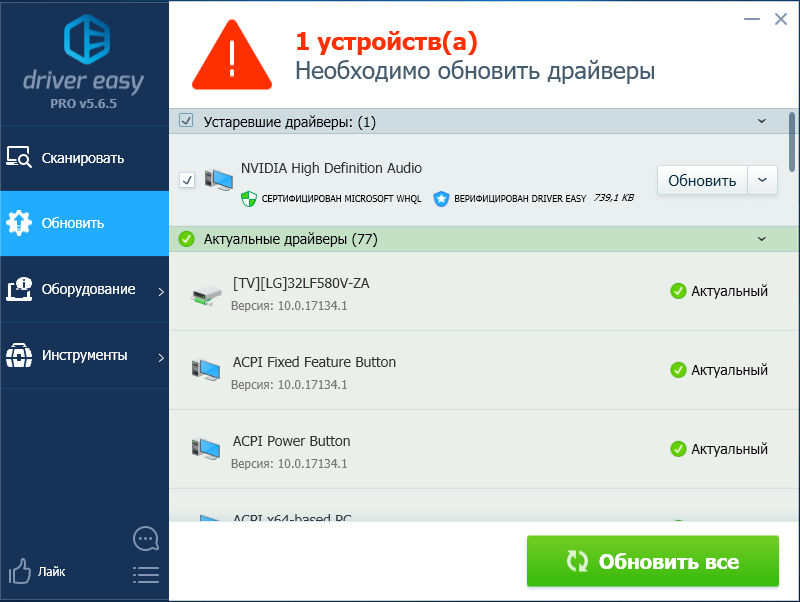The width and height of the screenshot is (800, 602).
Task: Click the LG TV drive device icon
Action: (206, 295)
